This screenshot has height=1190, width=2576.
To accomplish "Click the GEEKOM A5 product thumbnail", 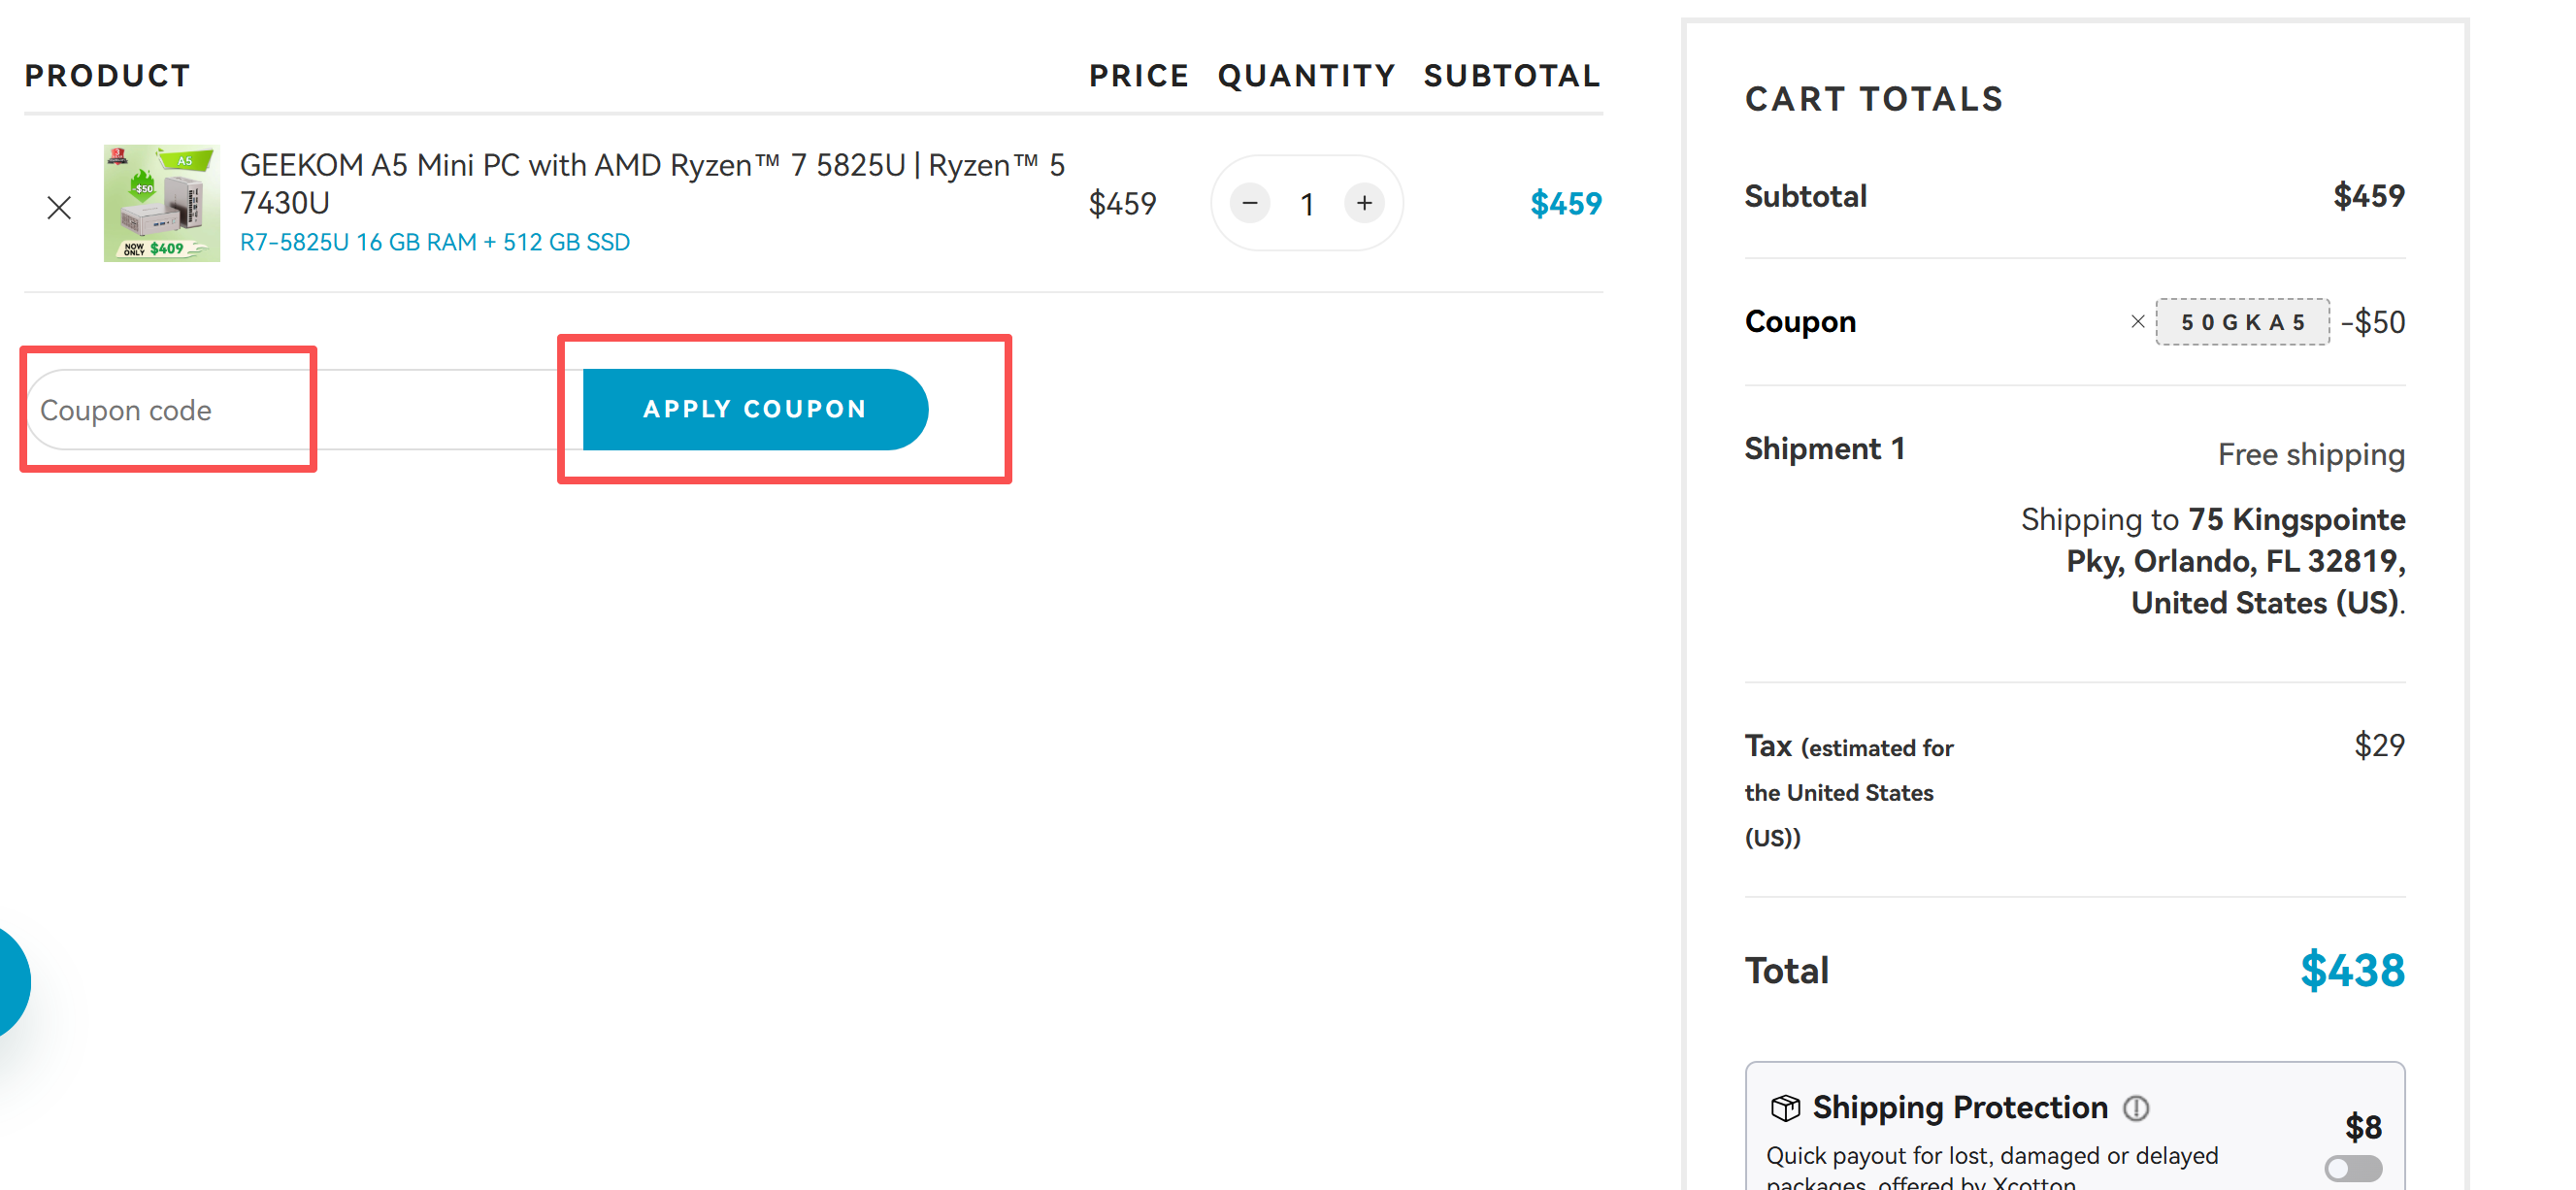I will (x=162, y=204).
